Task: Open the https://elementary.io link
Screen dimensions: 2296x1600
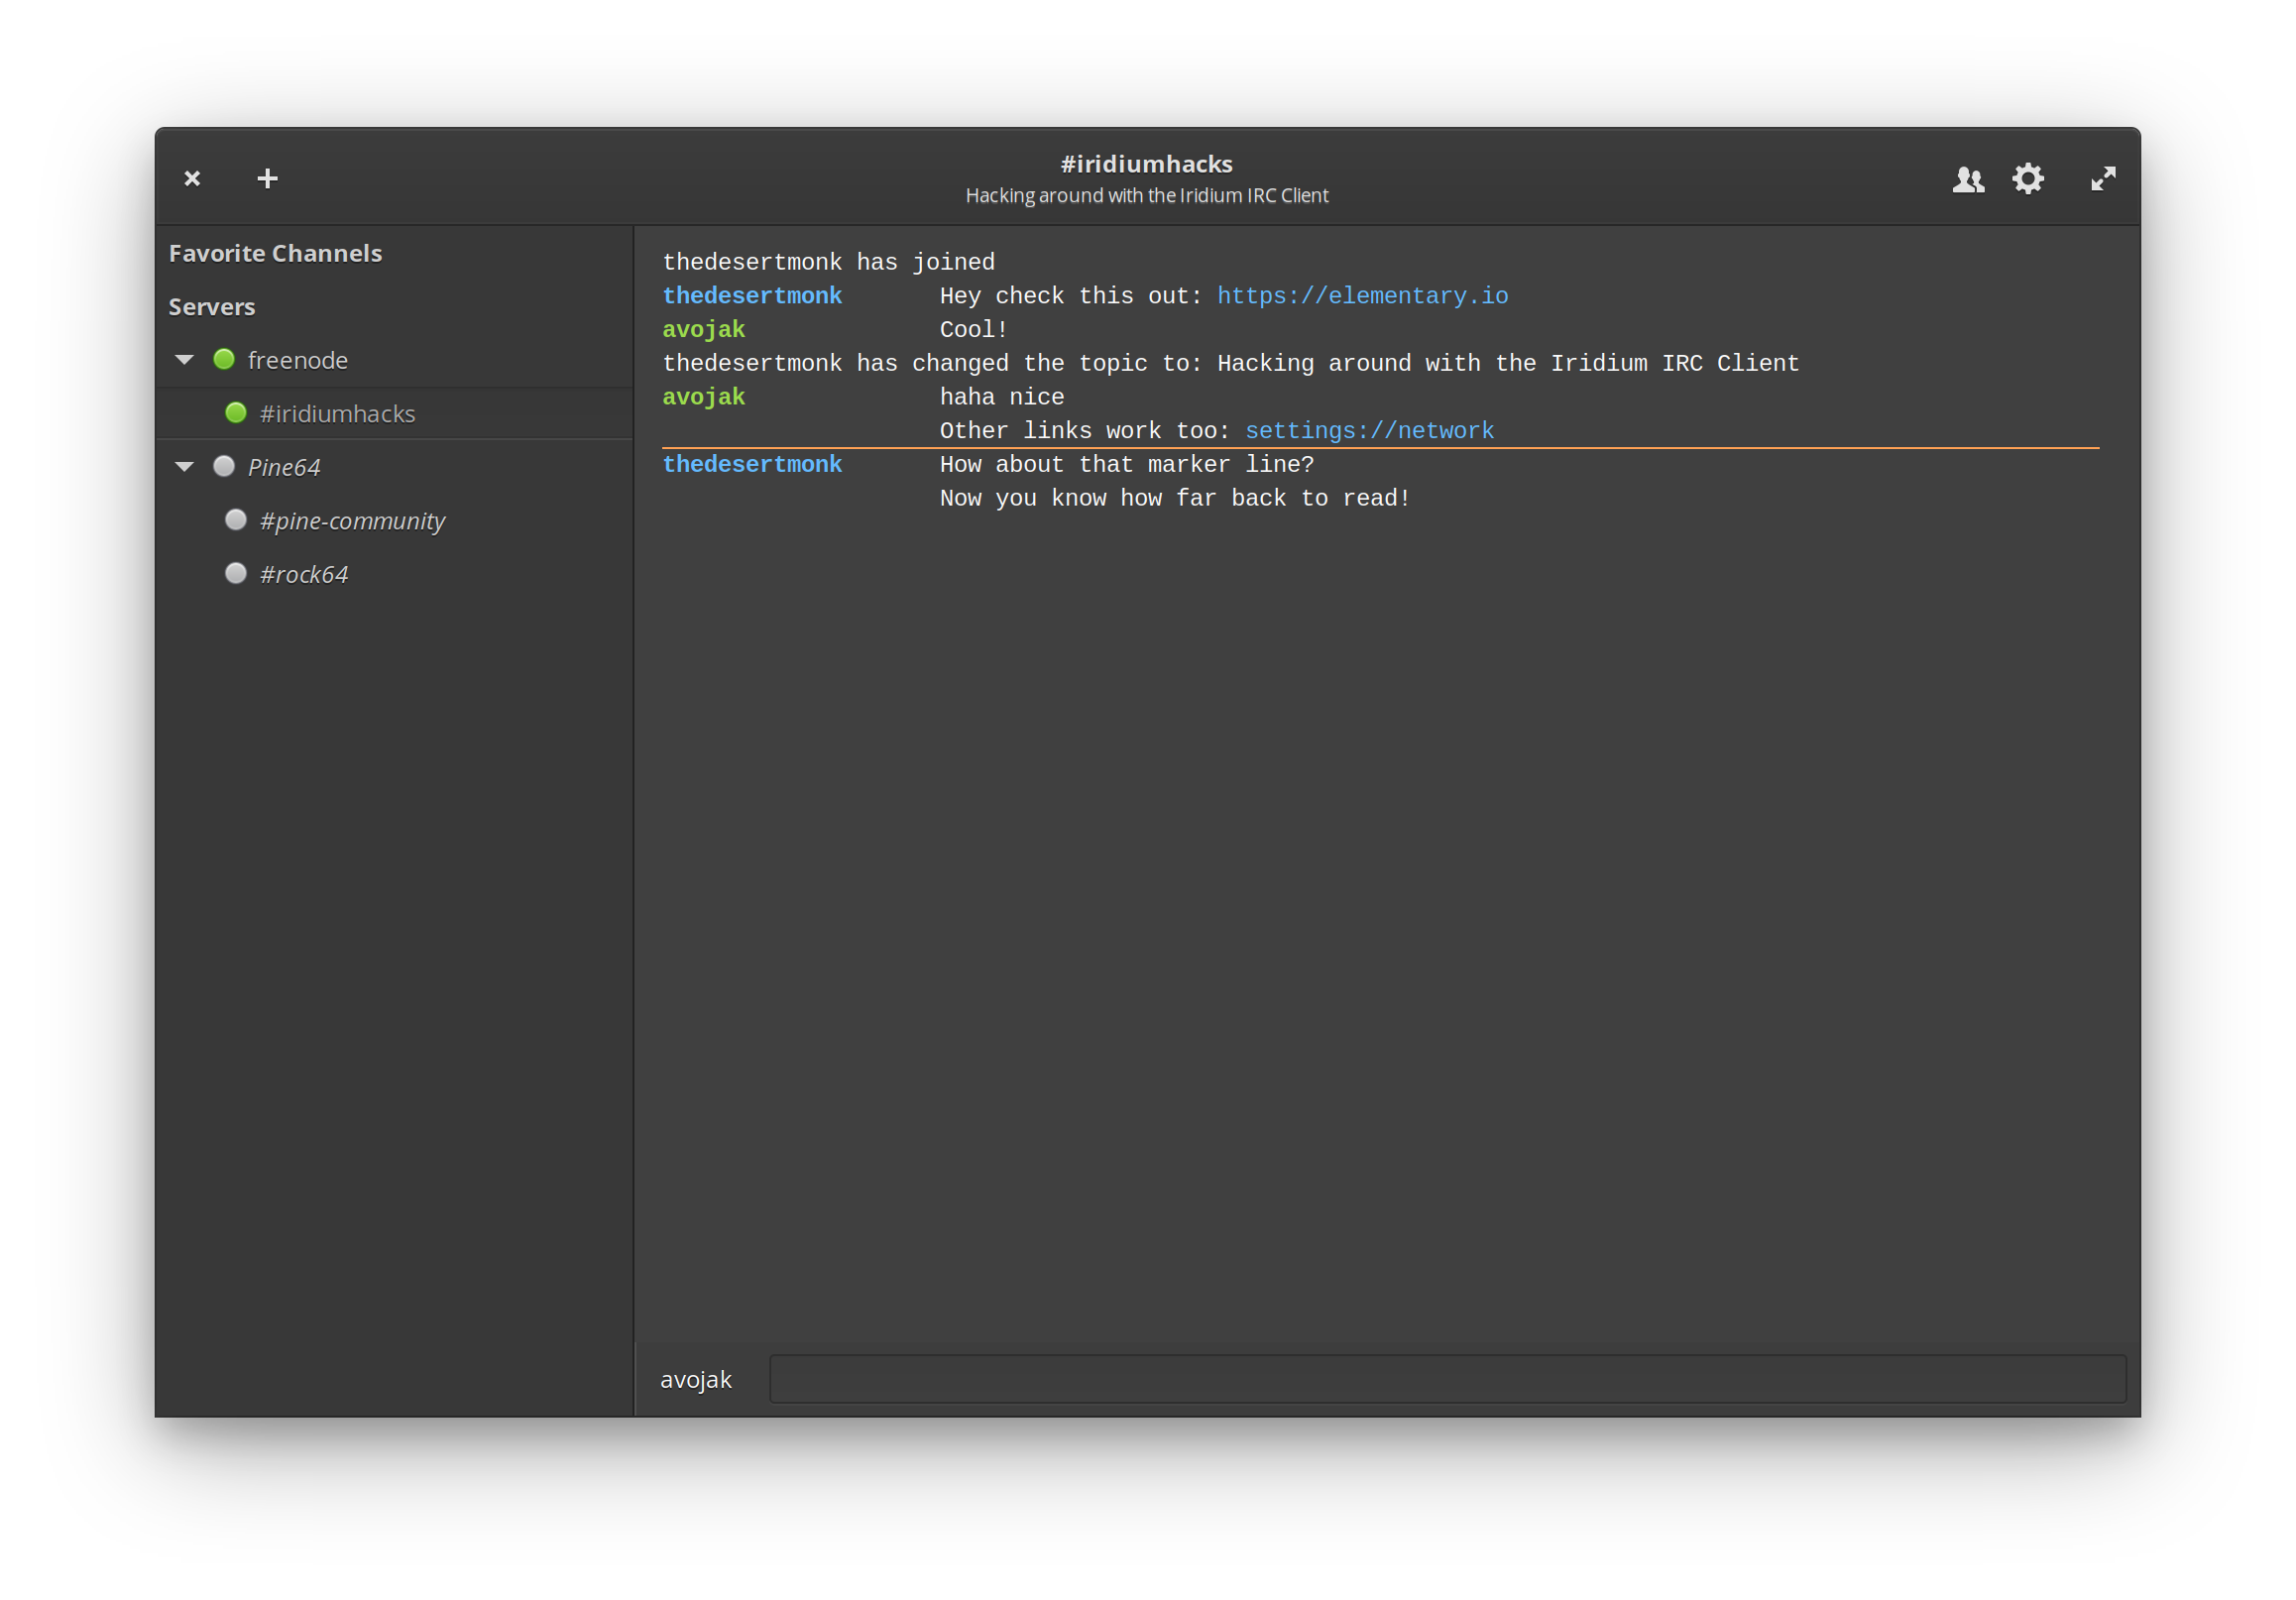Action: (x=1362, y=296)
